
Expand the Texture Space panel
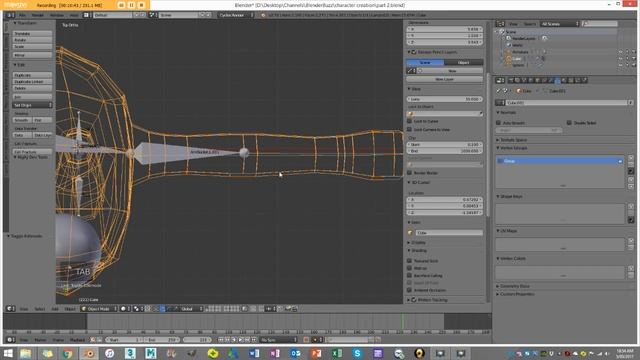pyautogui.click(x=511, y=140)
